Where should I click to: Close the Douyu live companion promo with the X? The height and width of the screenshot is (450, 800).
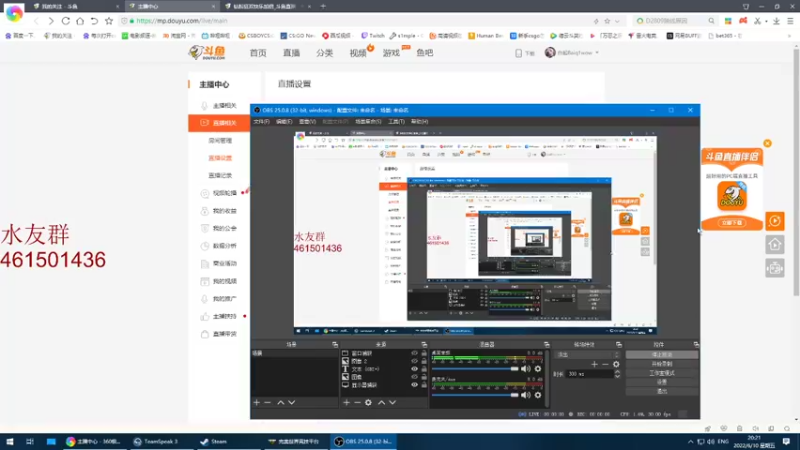(767, 143)
